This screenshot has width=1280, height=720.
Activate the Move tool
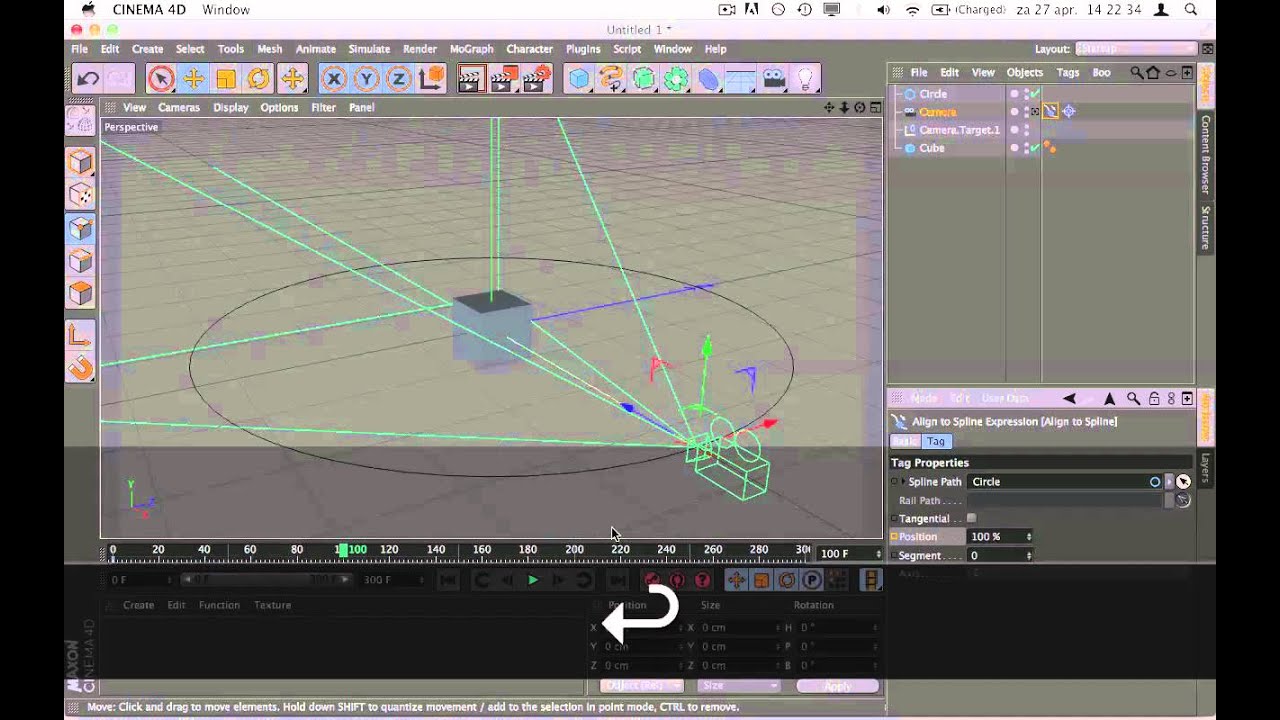pos(193,79)
